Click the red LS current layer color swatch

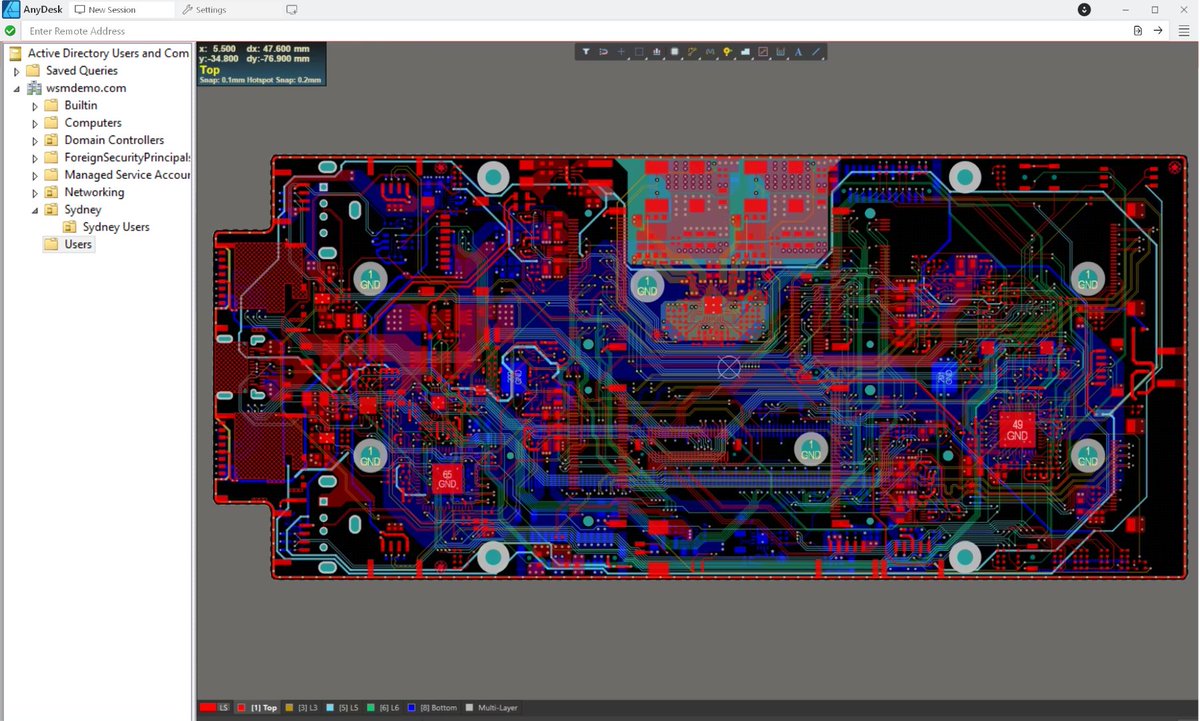(x=208, y=708)
